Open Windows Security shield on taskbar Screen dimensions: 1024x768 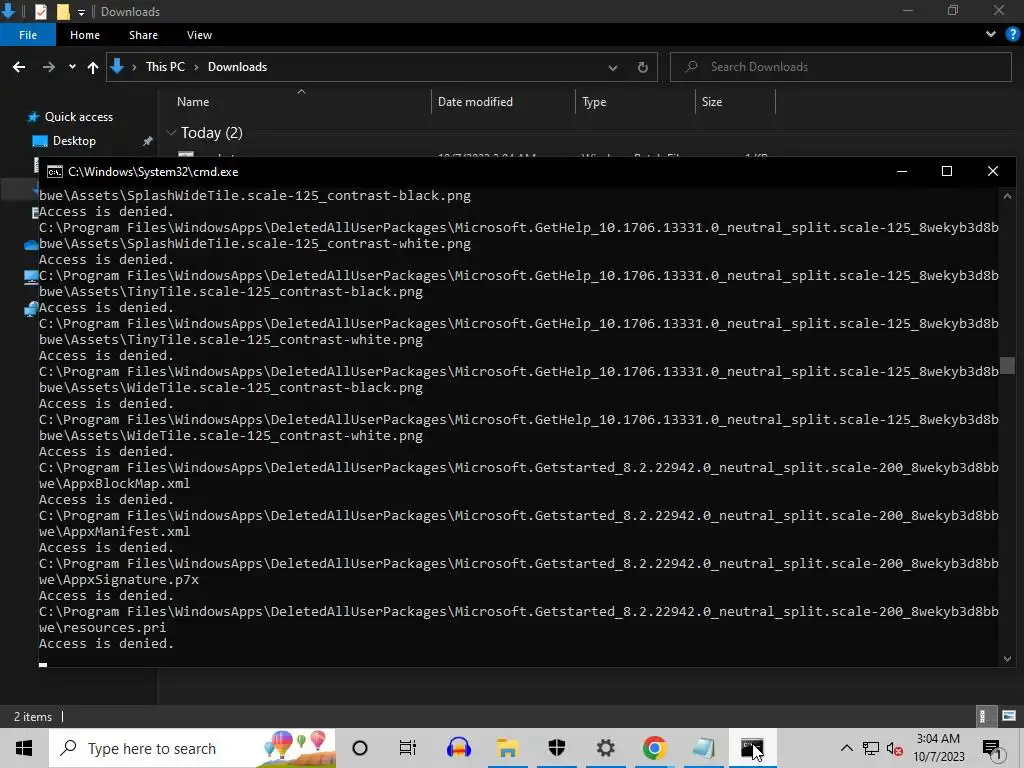click(x=556, y=748)
